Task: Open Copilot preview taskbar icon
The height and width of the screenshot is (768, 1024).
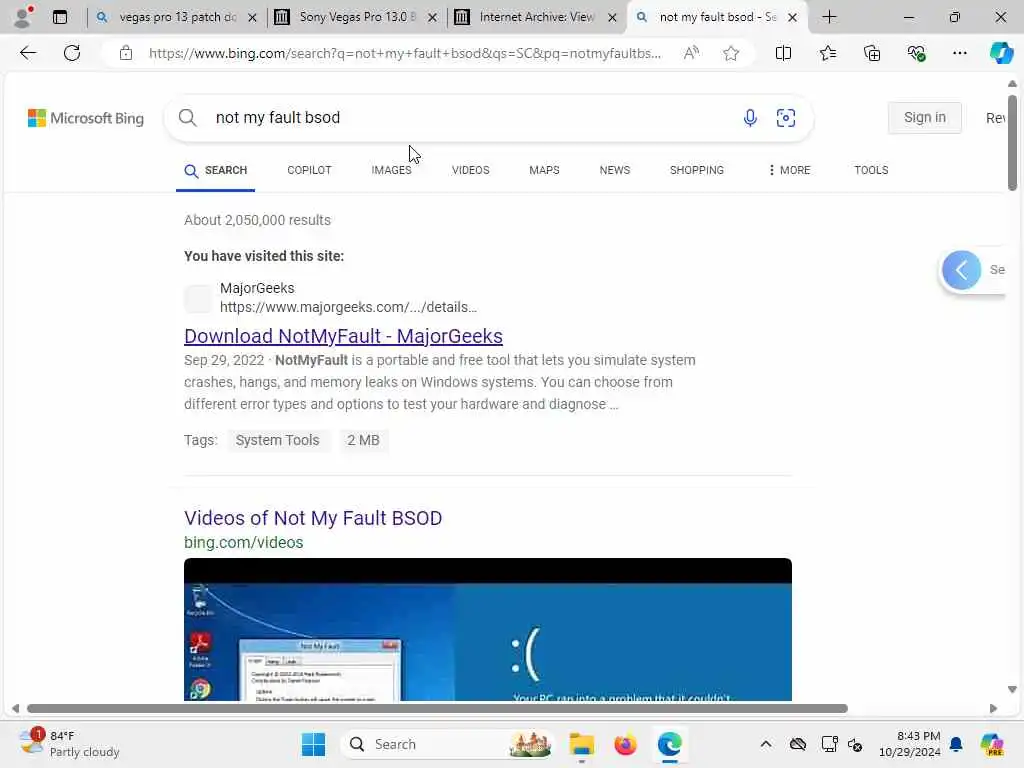Action: [991, 744]
